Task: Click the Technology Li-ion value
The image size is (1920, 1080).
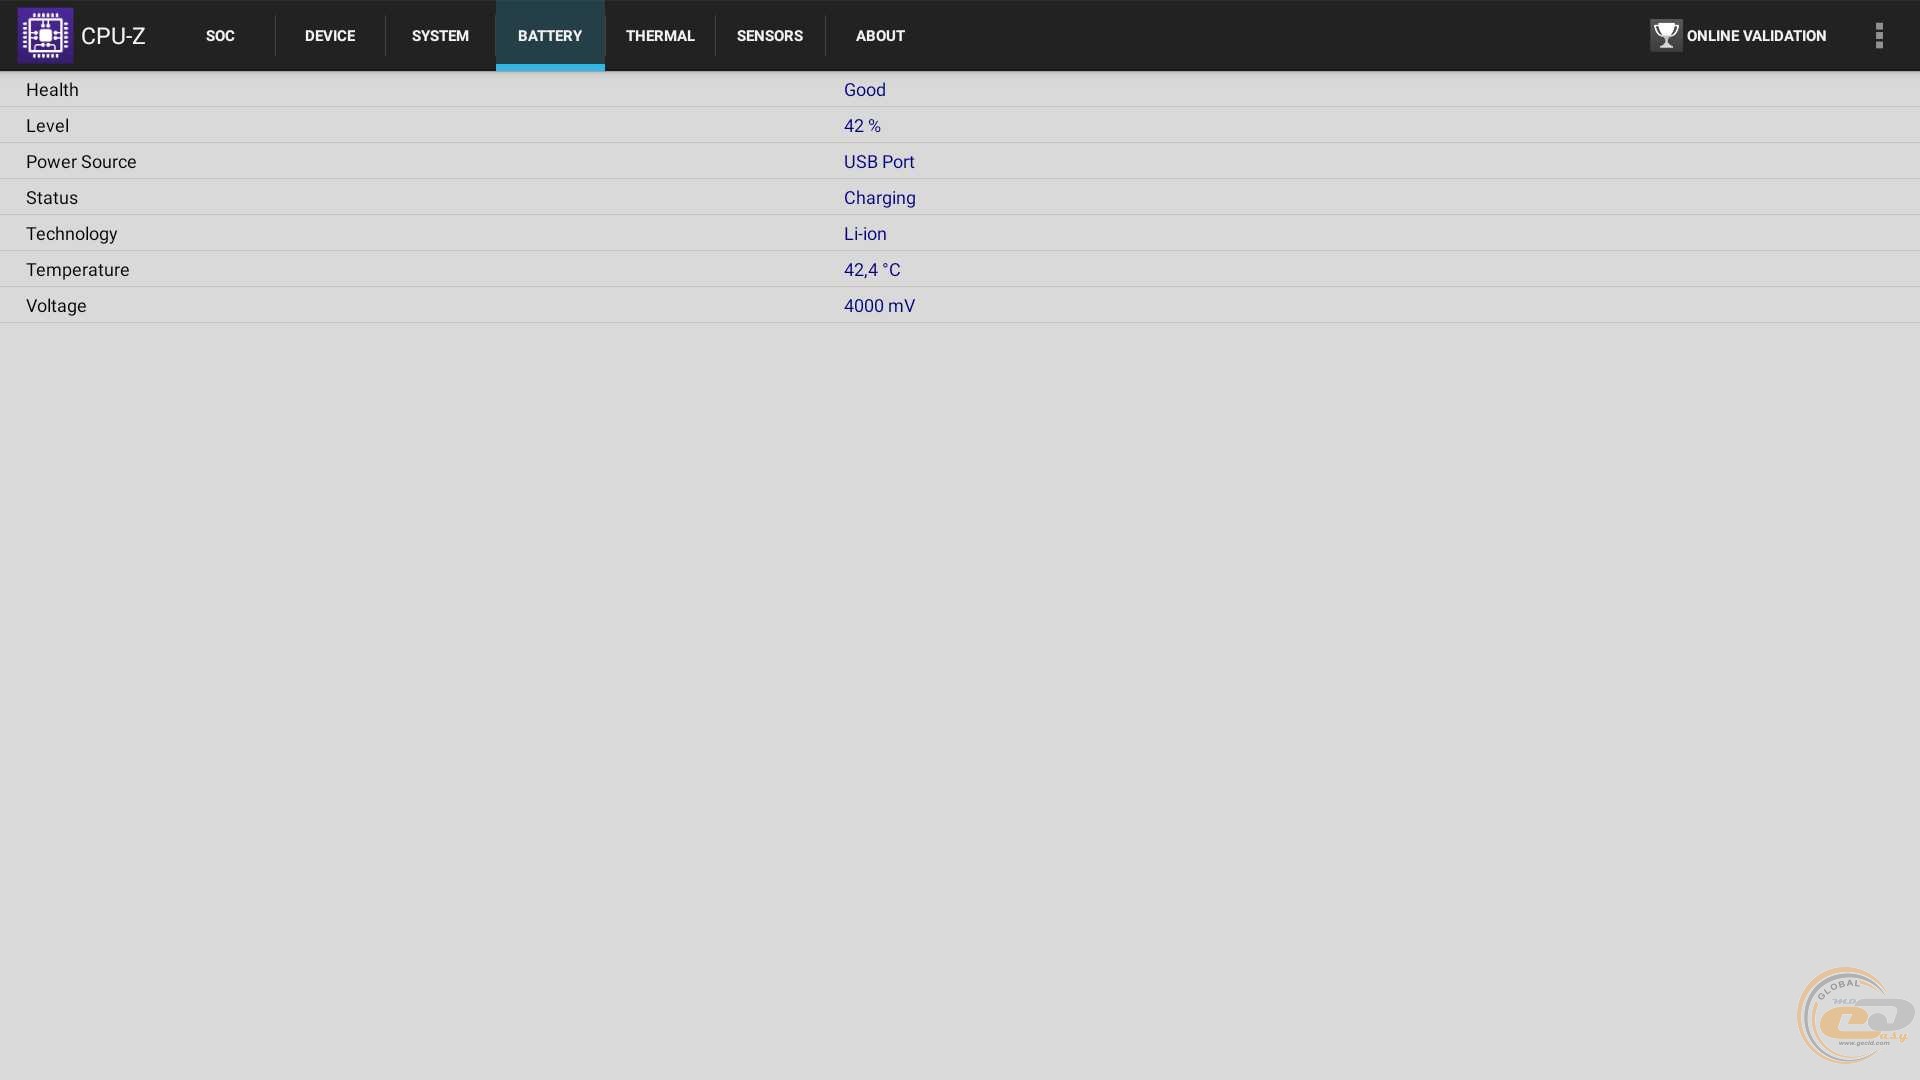Action: pos(865,234)
